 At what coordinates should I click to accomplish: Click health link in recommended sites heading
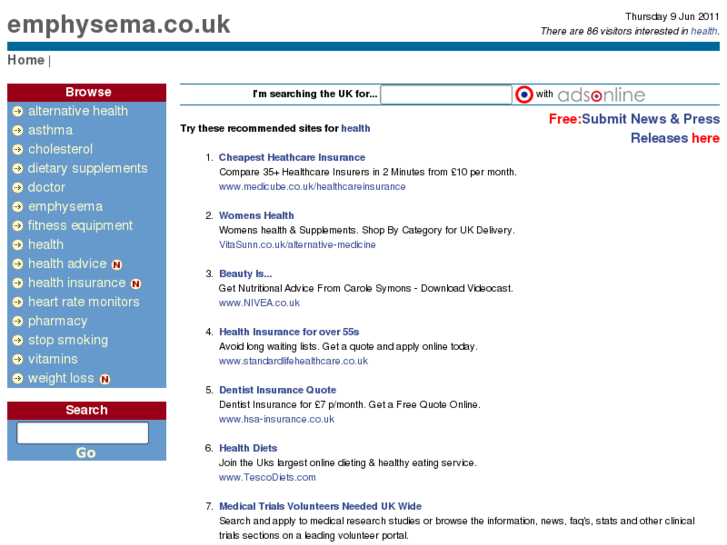pos(356,128)
